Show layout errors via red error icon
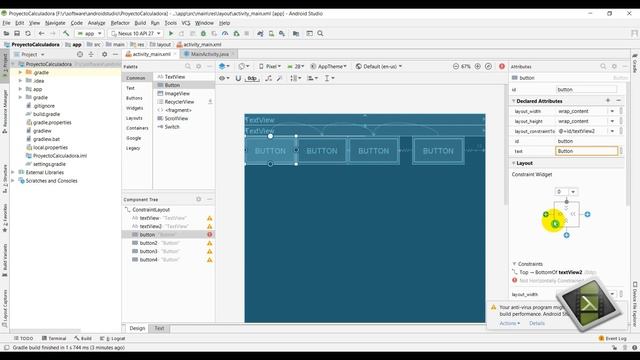 [x=502, y=66]
